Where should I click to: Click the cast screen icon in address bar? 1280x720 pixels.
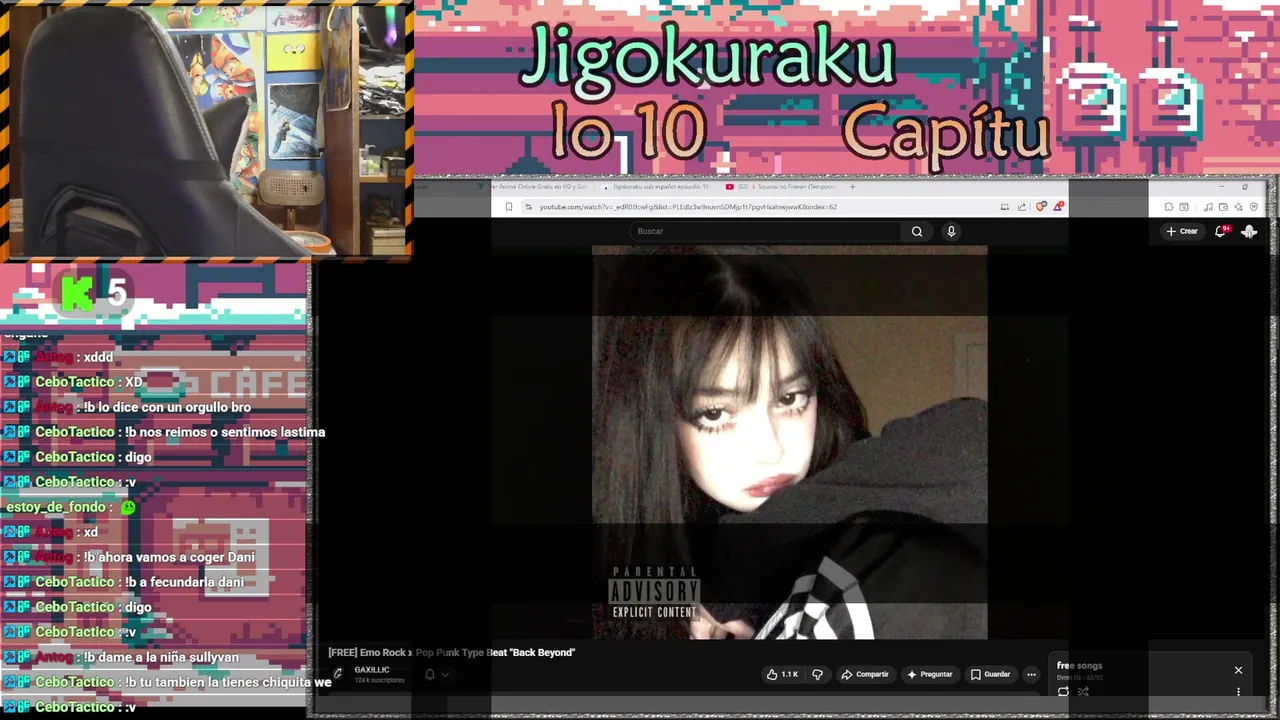[x=1005, y=207]
